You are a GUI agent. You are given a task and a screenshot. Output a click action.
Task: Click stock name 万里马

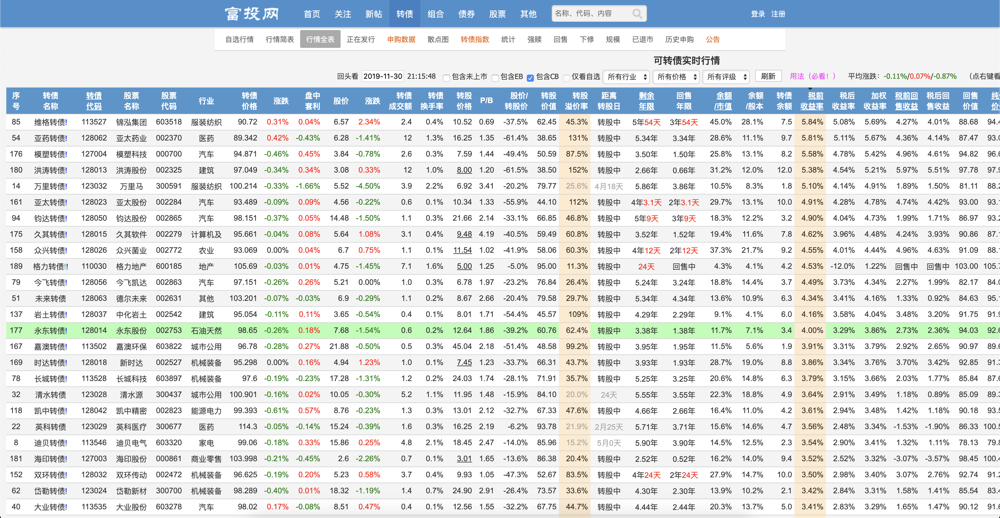click(x=131, y=186)
